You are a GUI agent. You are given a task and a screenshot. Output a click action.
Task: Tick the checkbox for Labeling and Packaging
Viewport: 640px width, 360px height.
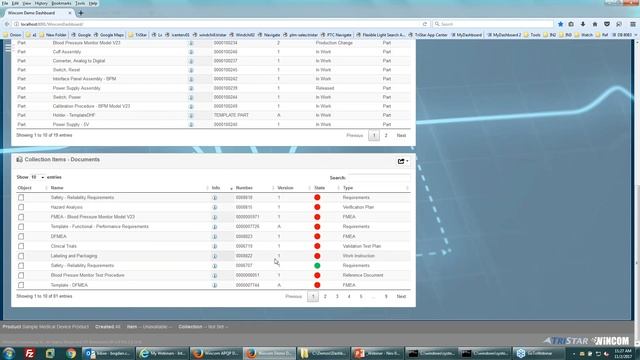[x=21, y=256]
